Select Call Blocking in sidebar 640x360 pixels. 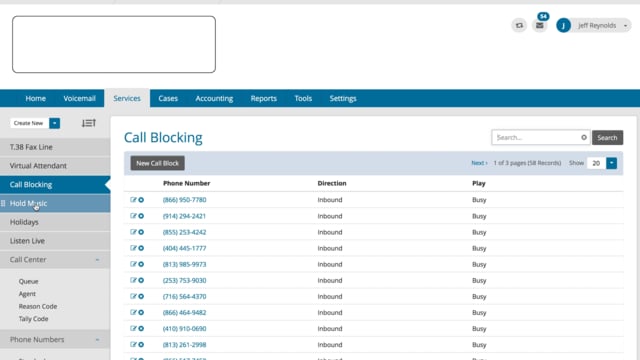[55, 184]
